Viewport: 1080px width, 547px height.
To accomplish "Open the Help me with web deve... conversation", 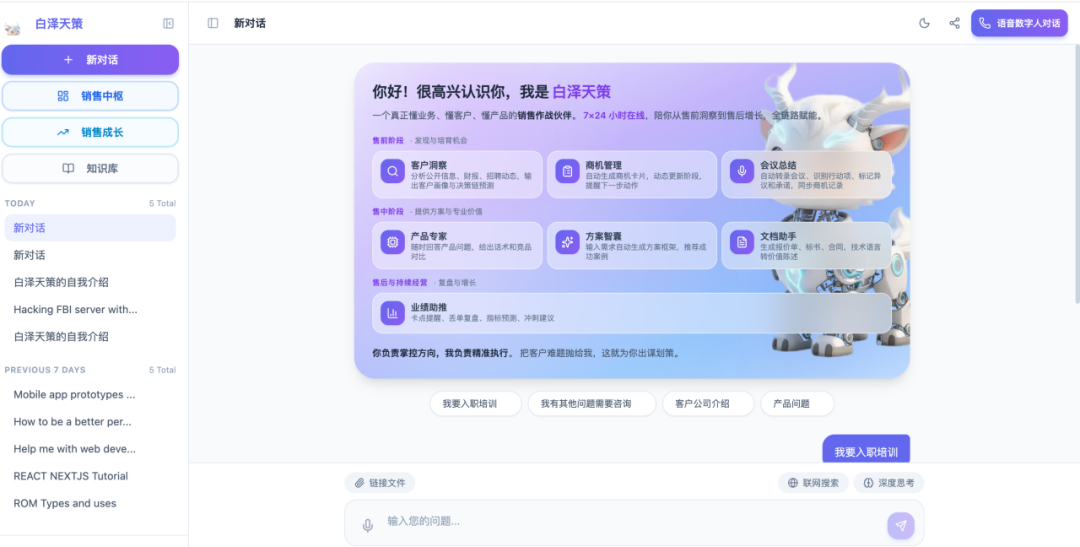I will pos(90,449).
